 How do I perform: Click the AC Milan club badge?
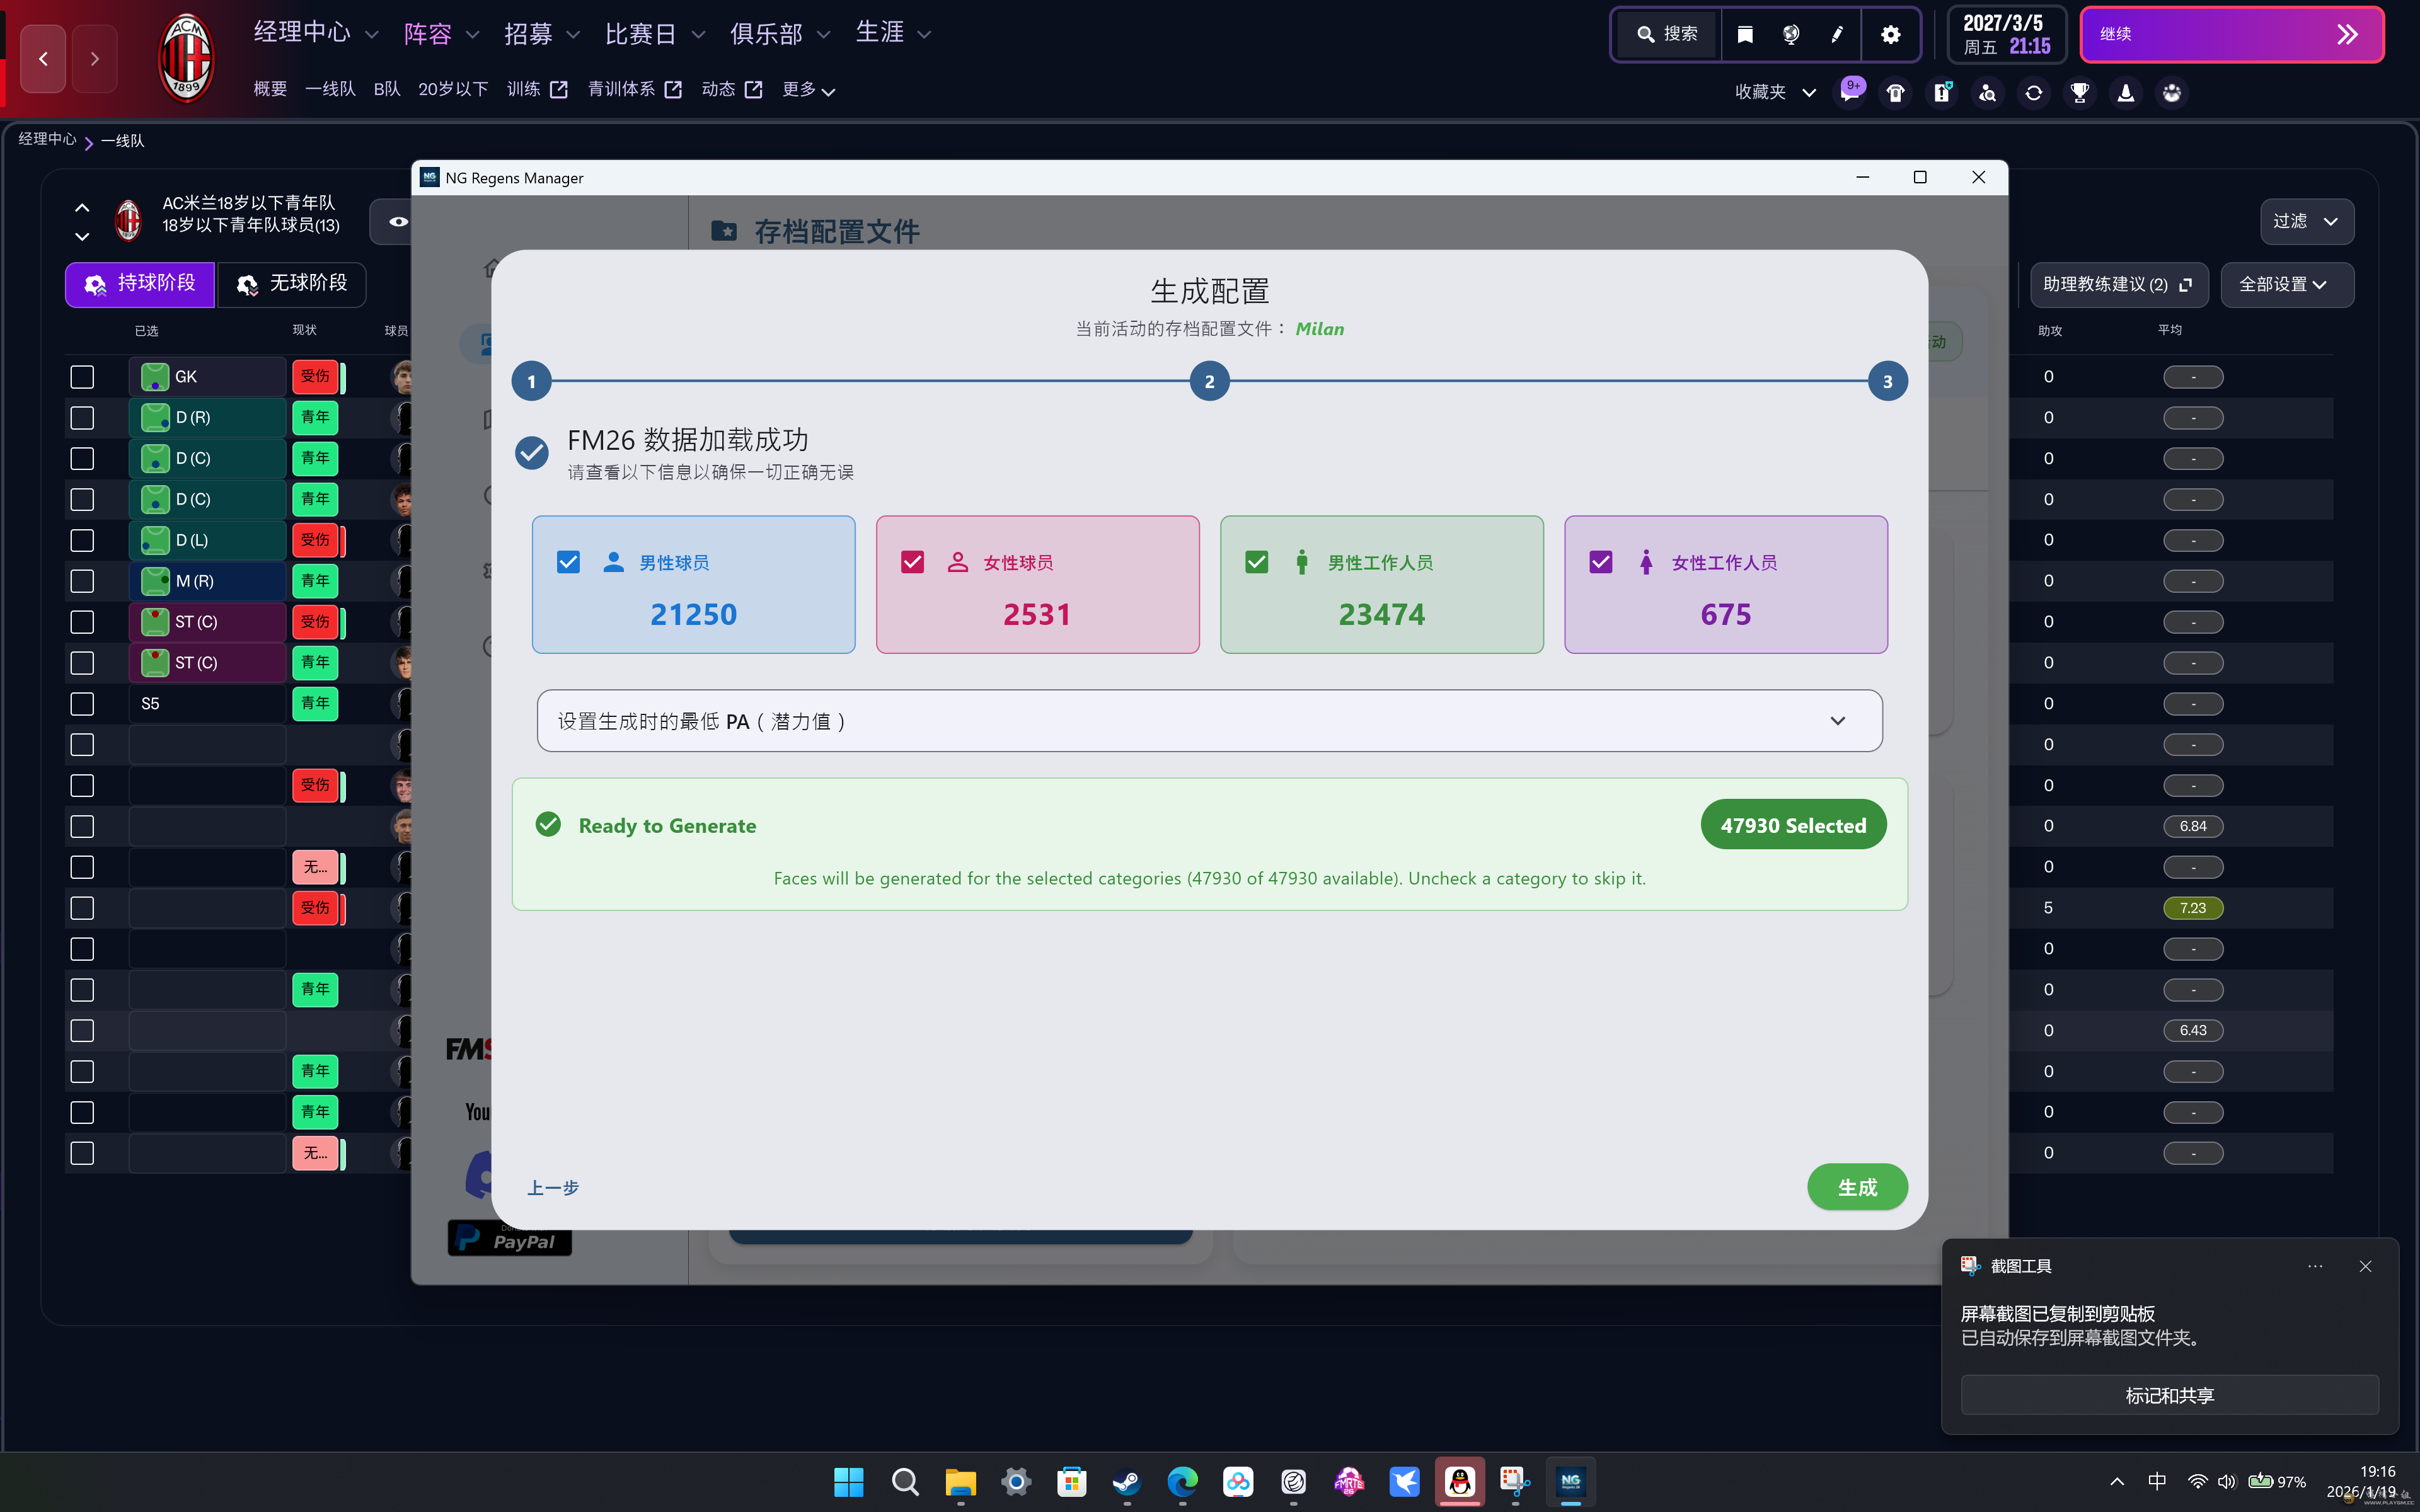(x=186, y=58)
